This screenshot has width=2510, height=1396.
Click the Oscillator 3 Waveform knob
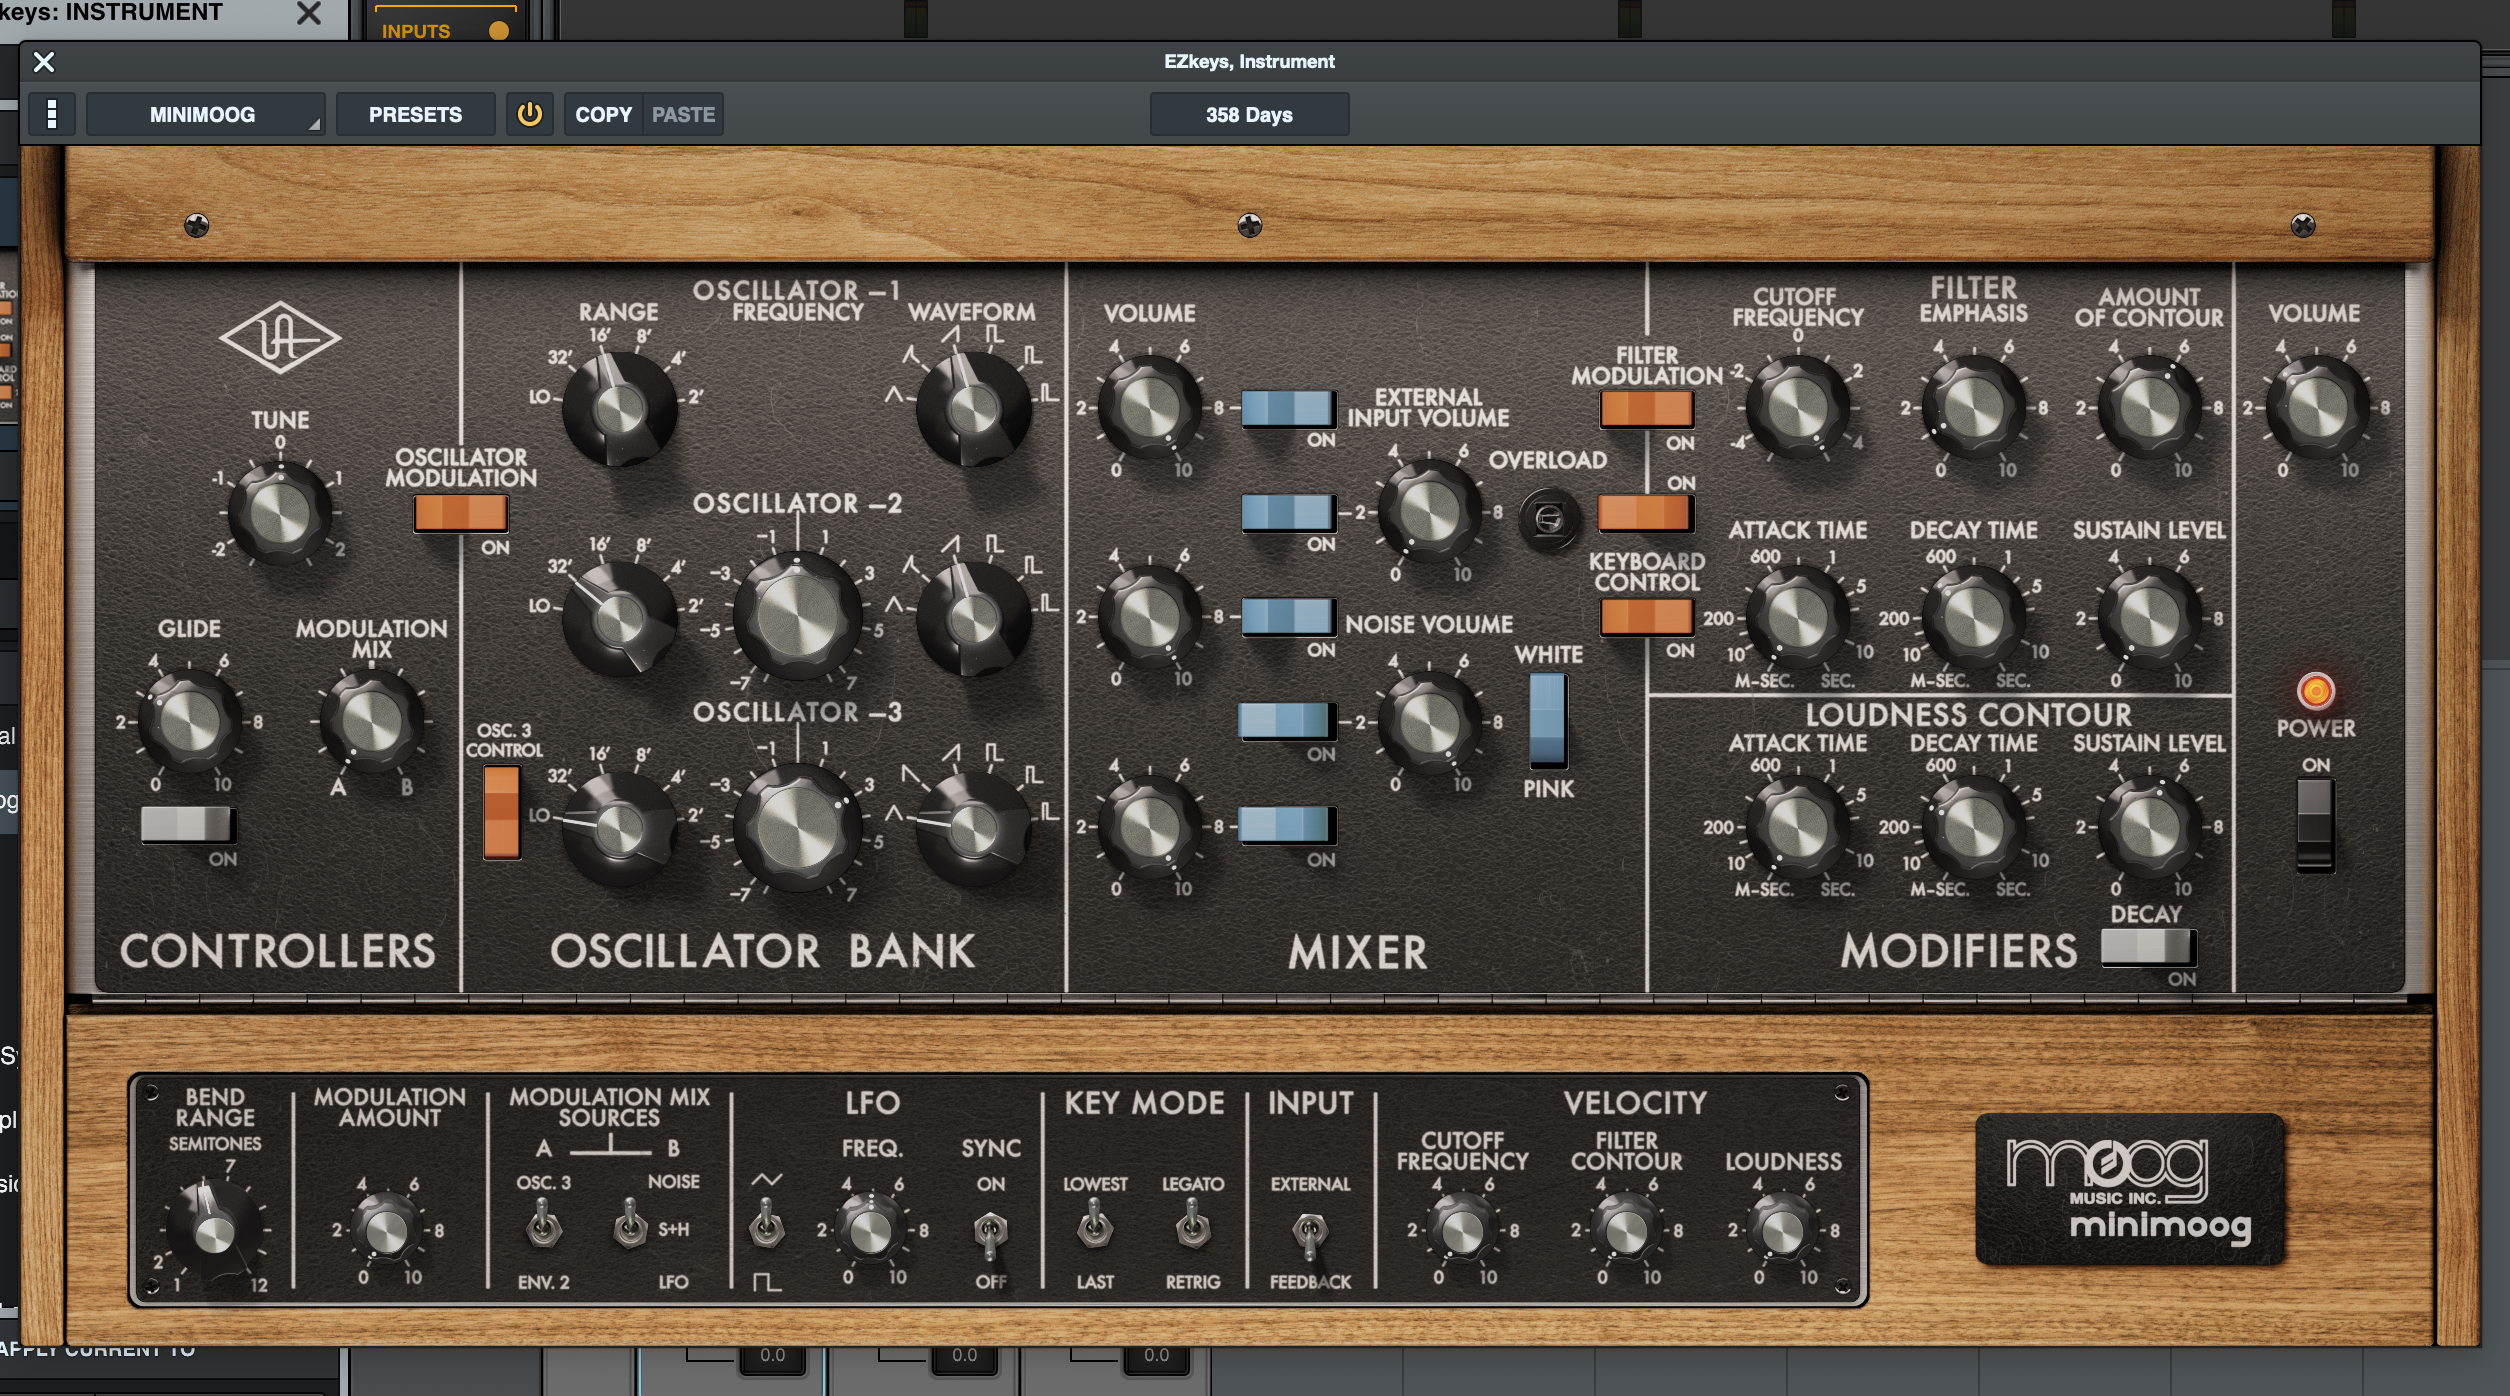[x=973, y=829]
